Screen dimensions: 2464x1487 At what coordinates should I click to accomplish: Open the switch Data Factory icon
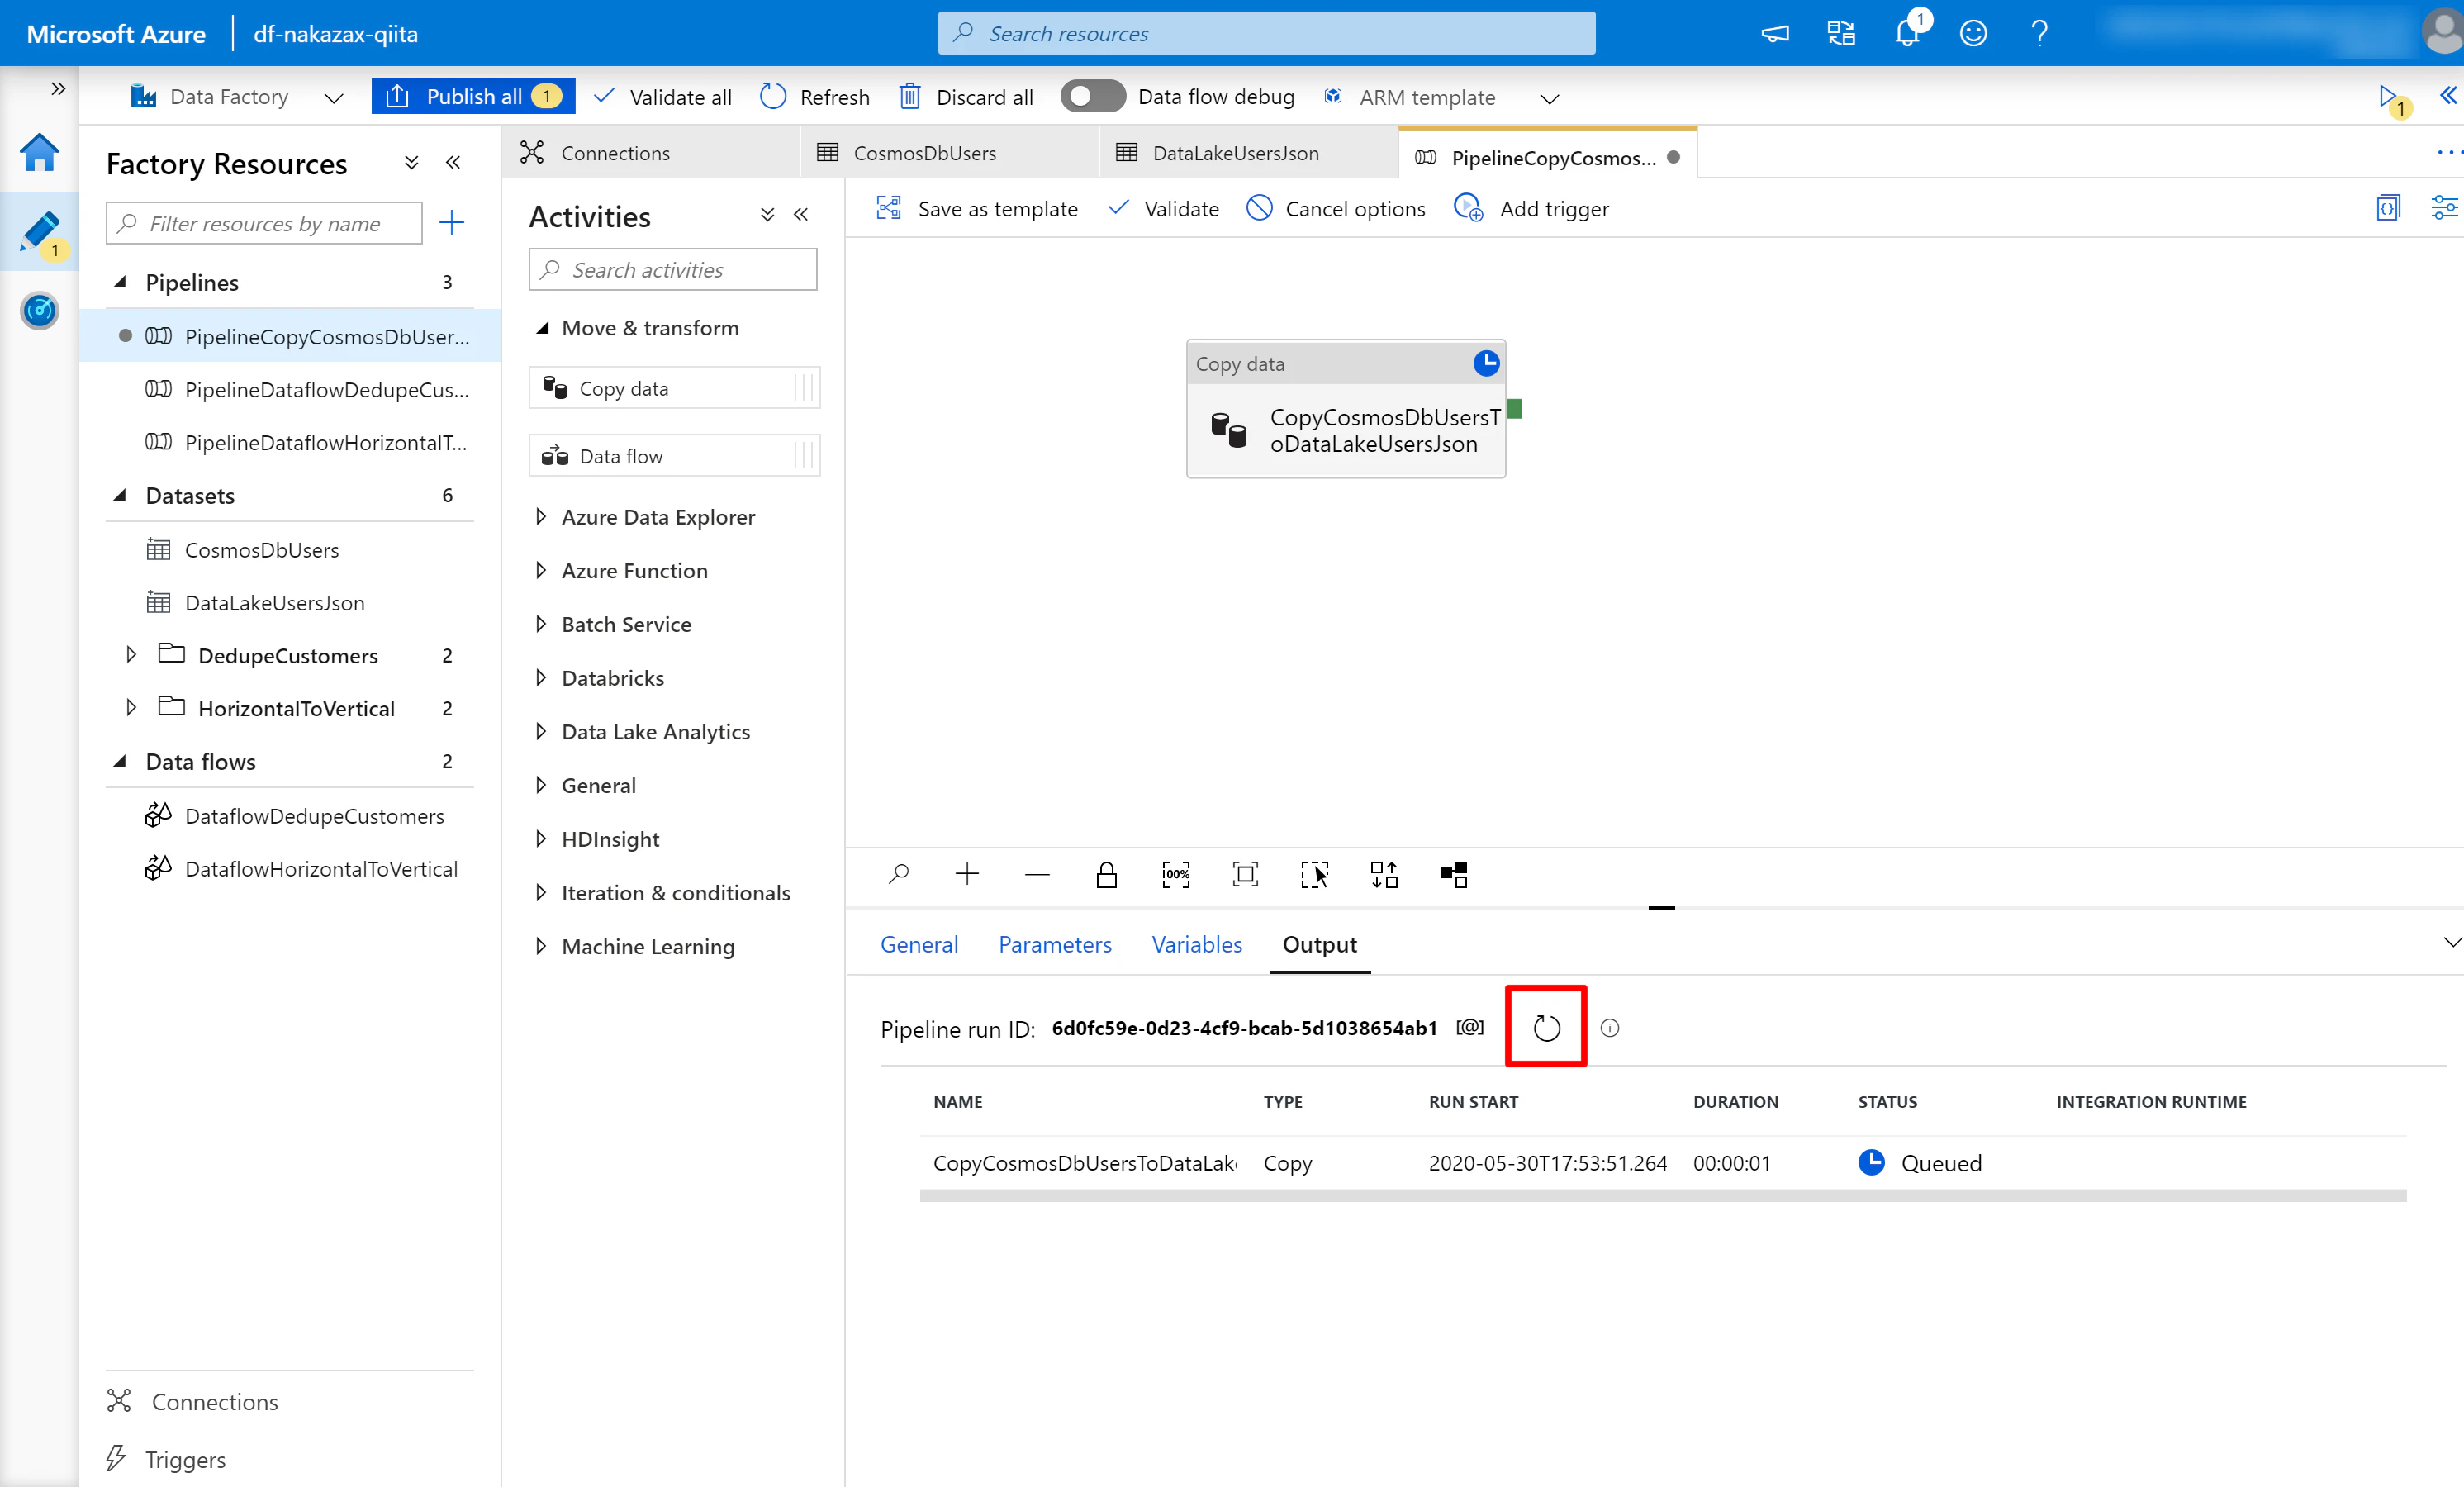(1841, 33)
